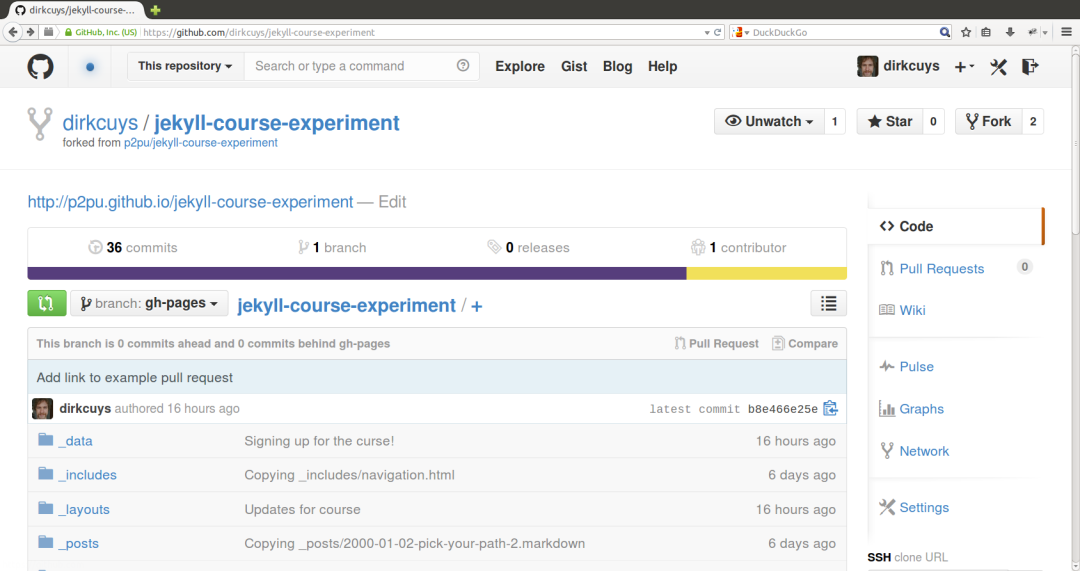Screen dimensions: 1080x571
Task: Open the Gist menu item
Action: point(574,66)
